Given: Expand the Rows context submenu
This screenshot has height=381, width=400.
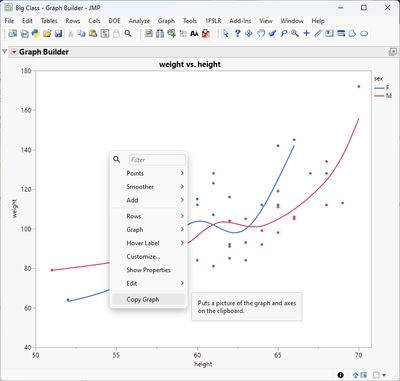Looking at the screenshot, I should (x=149, y=216).
